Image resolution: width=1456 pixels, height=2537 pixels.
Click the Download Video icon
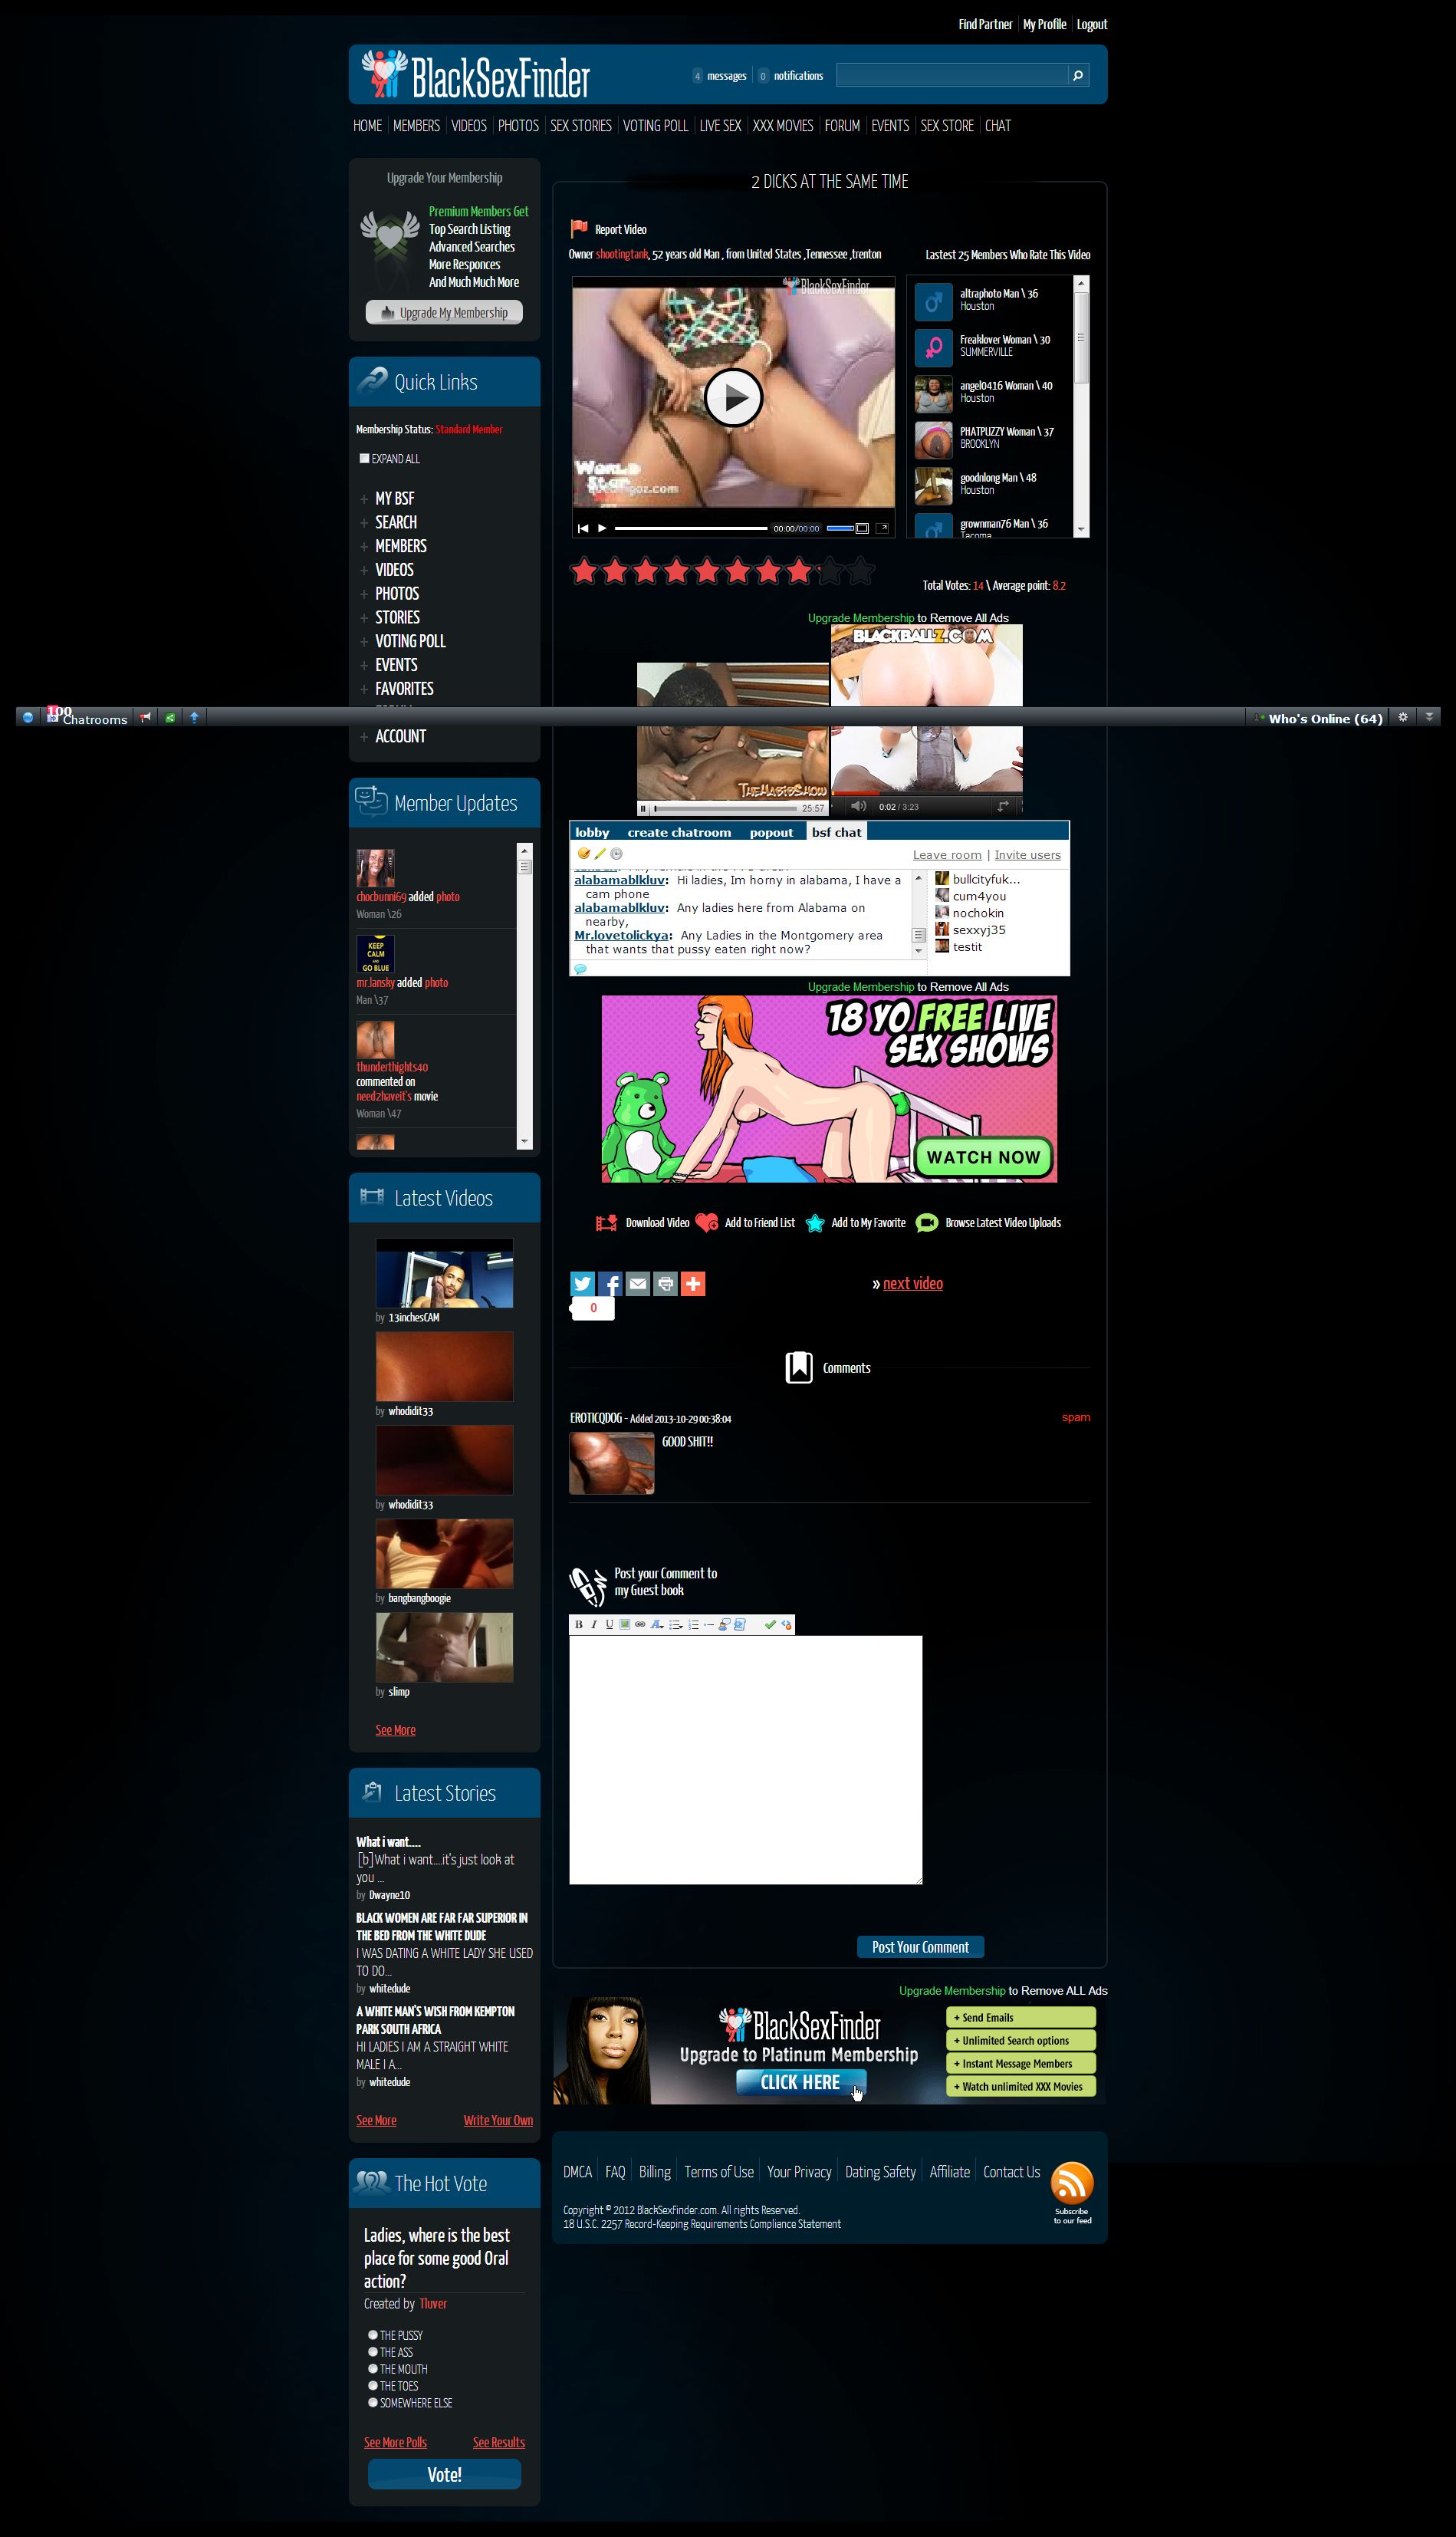606,1223
